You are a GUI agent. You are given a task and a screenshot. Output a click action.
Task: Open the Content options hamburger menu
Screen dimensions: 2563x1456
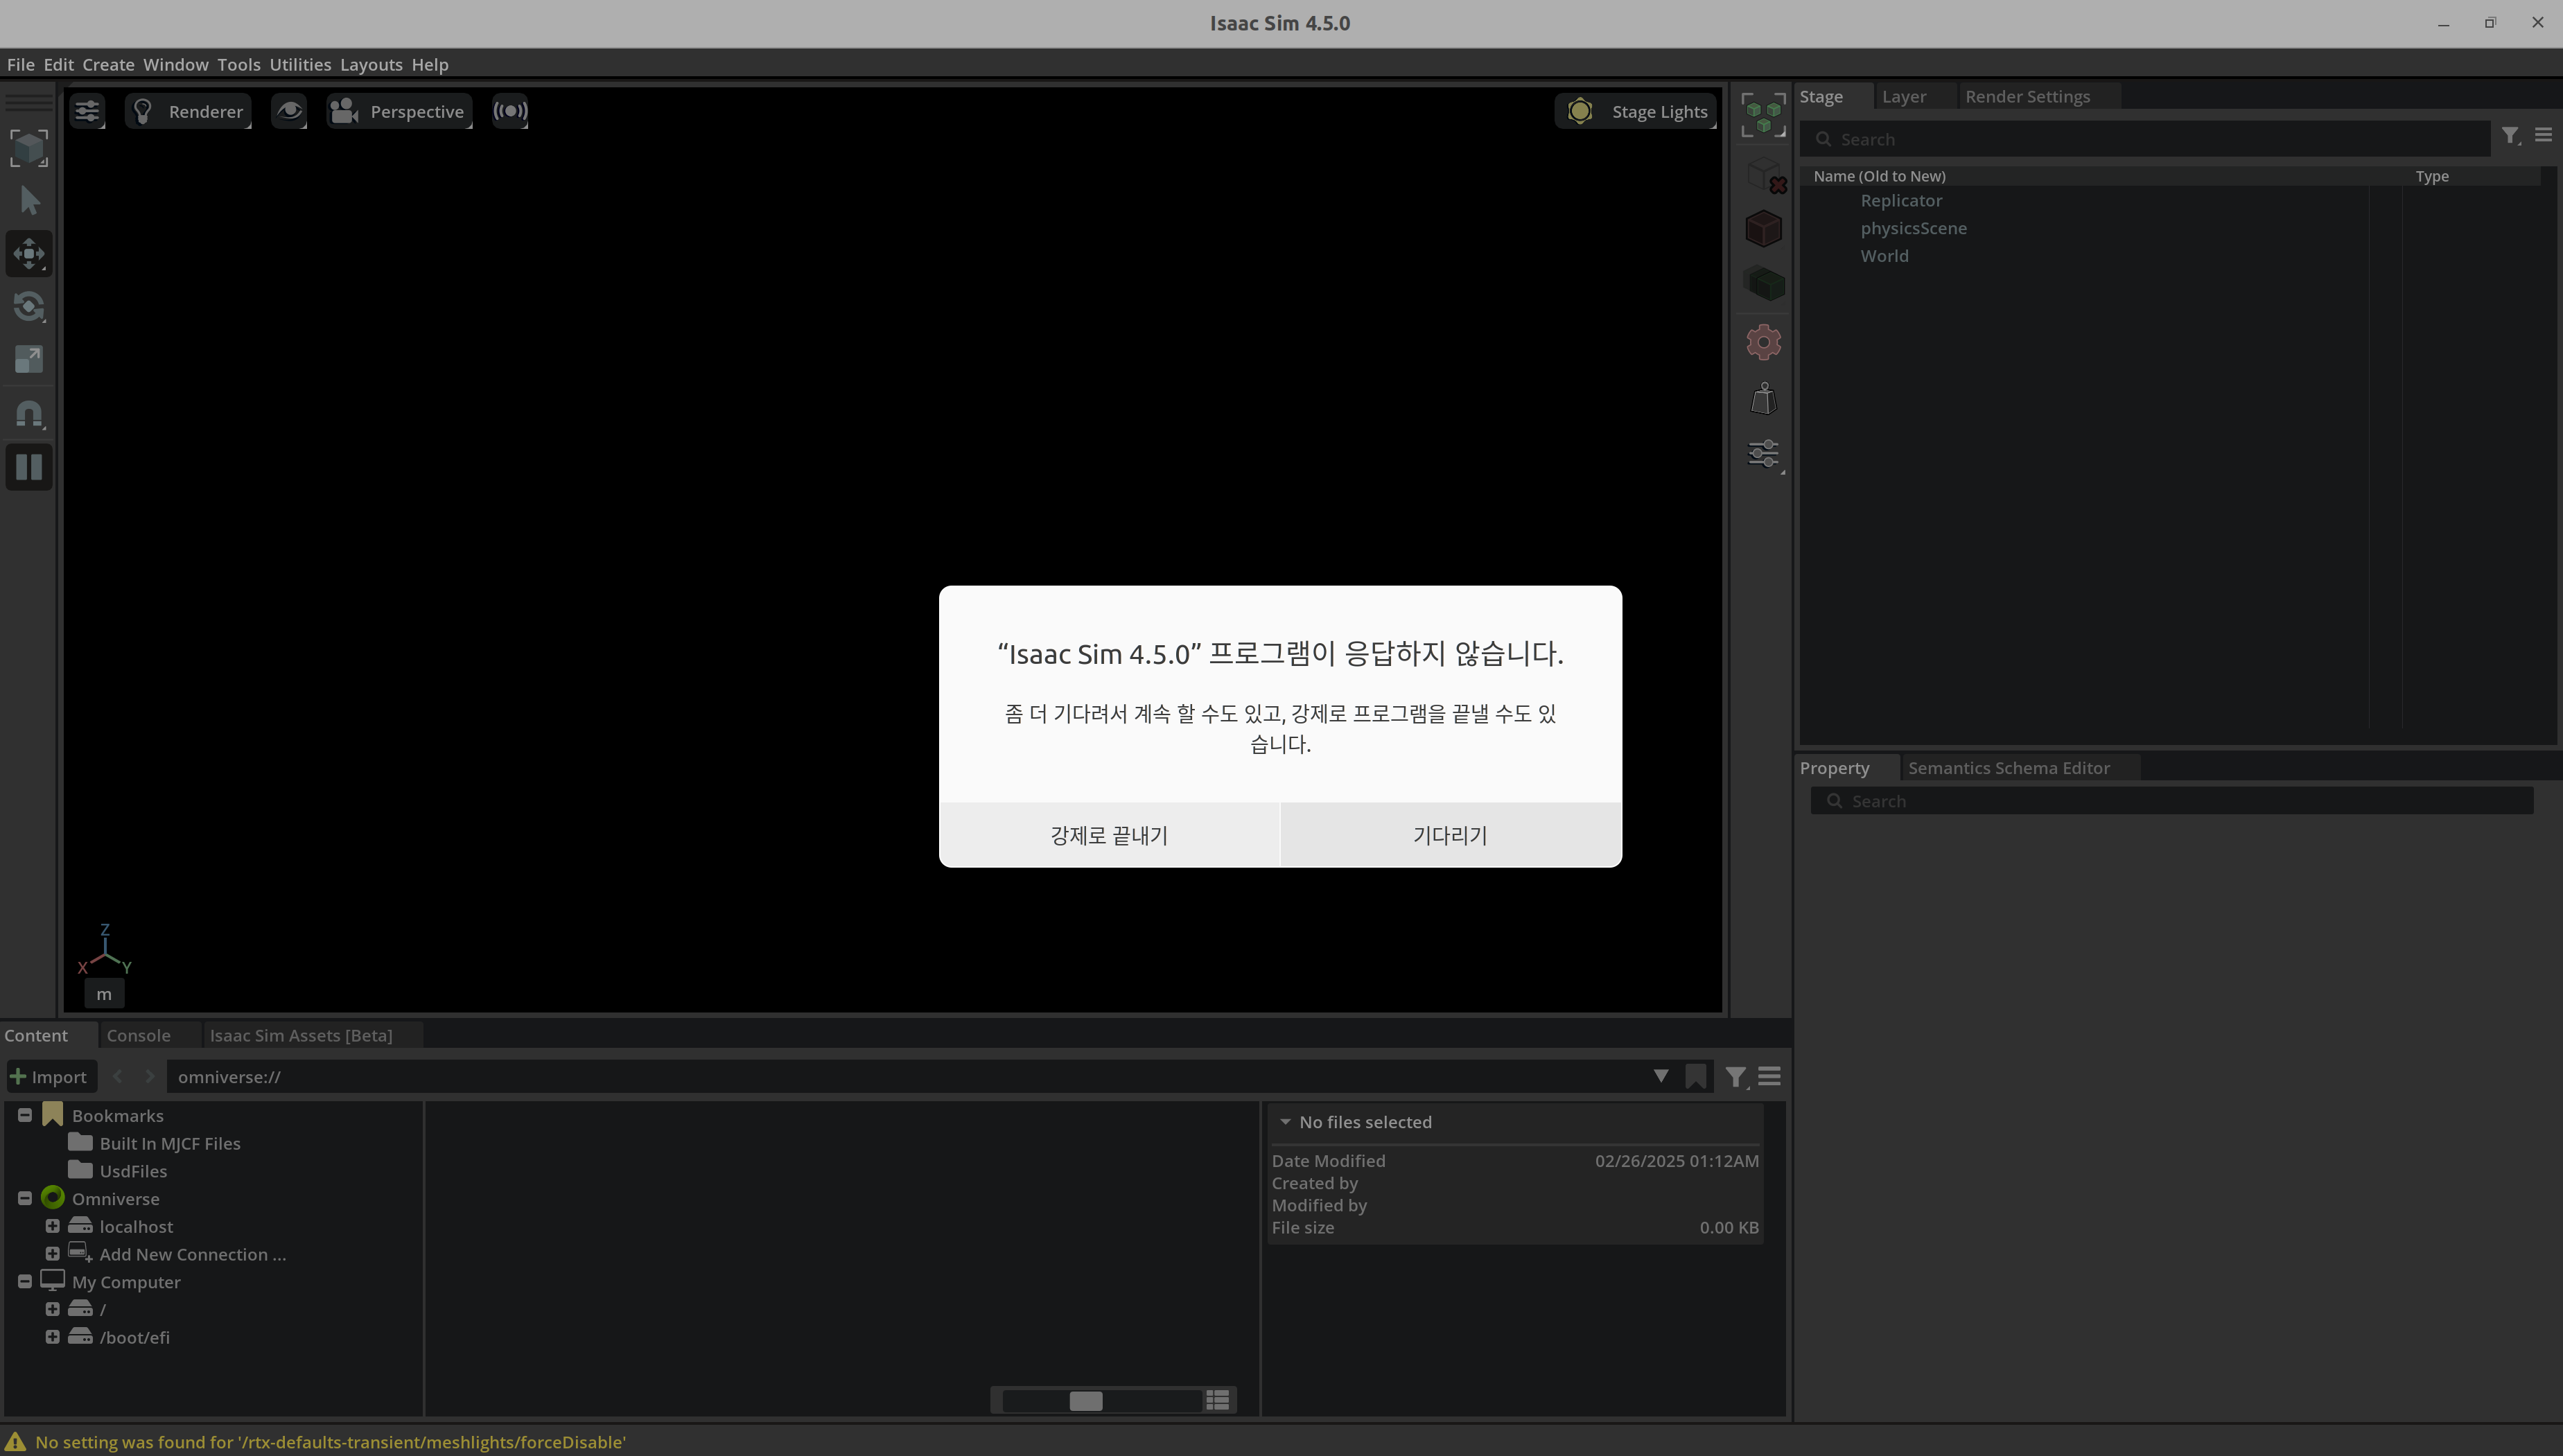tap(1769, 1077)
